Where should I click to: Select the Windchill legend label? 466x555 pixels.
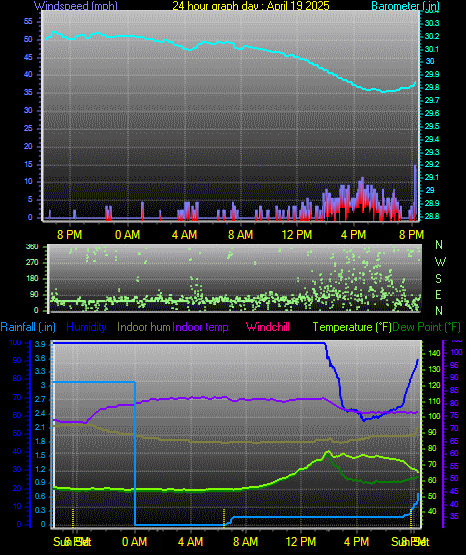point(268,327)
